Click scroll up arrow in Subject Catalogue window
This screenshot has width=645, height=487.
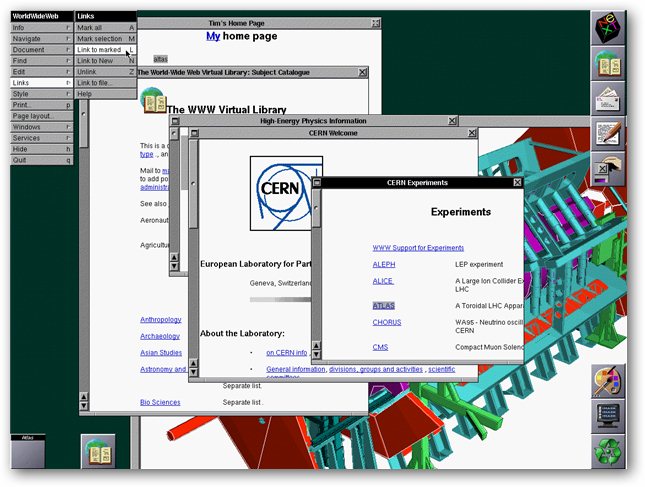click(84, 397)
